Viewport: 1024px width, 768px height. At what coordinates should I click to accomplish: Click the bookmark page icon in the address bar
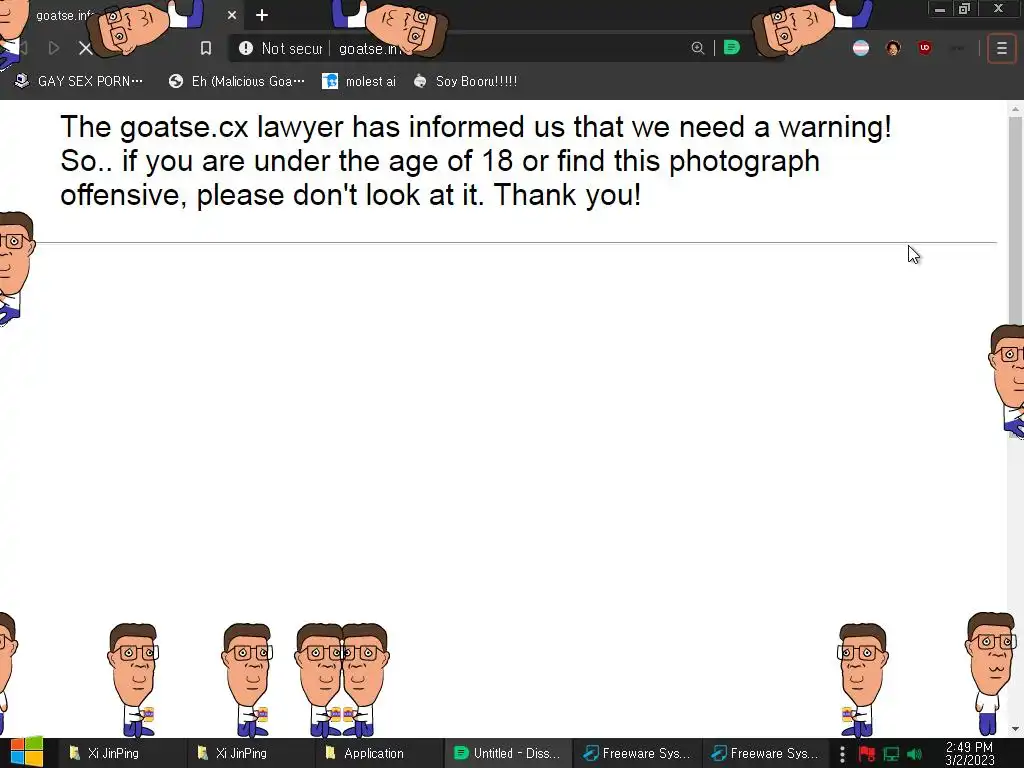click(206, 48)
